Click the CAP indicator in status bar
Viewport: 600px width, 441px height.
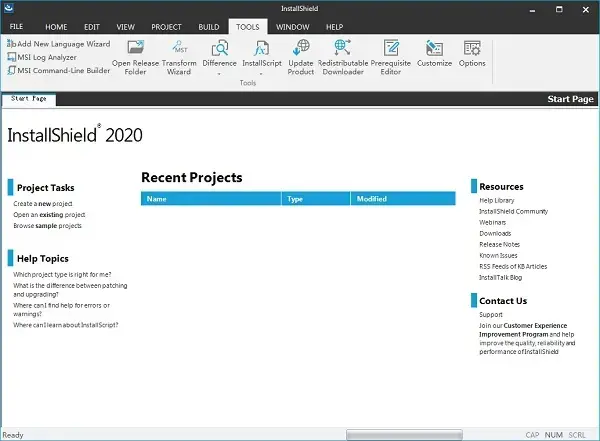click(532, 435)
